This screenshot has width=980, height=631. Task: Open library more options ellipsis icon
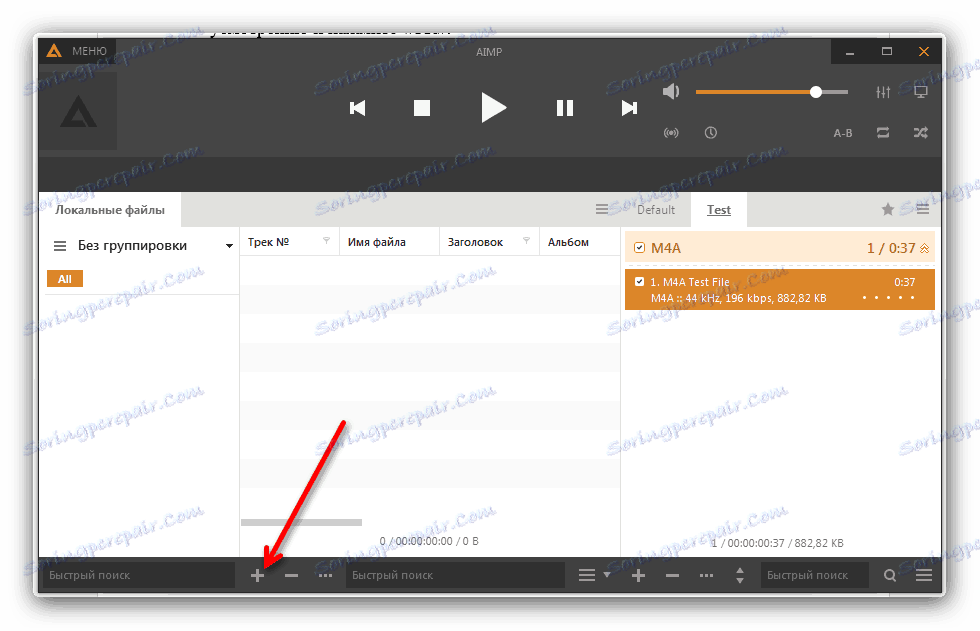pyautogui.click(x=325, y=575)
